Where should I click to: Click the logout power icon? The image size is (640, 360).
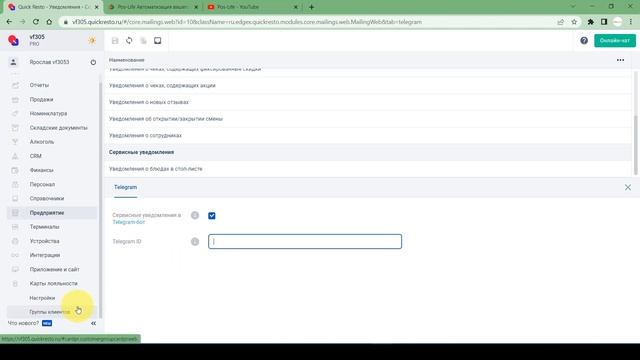(x=93, y=62)
